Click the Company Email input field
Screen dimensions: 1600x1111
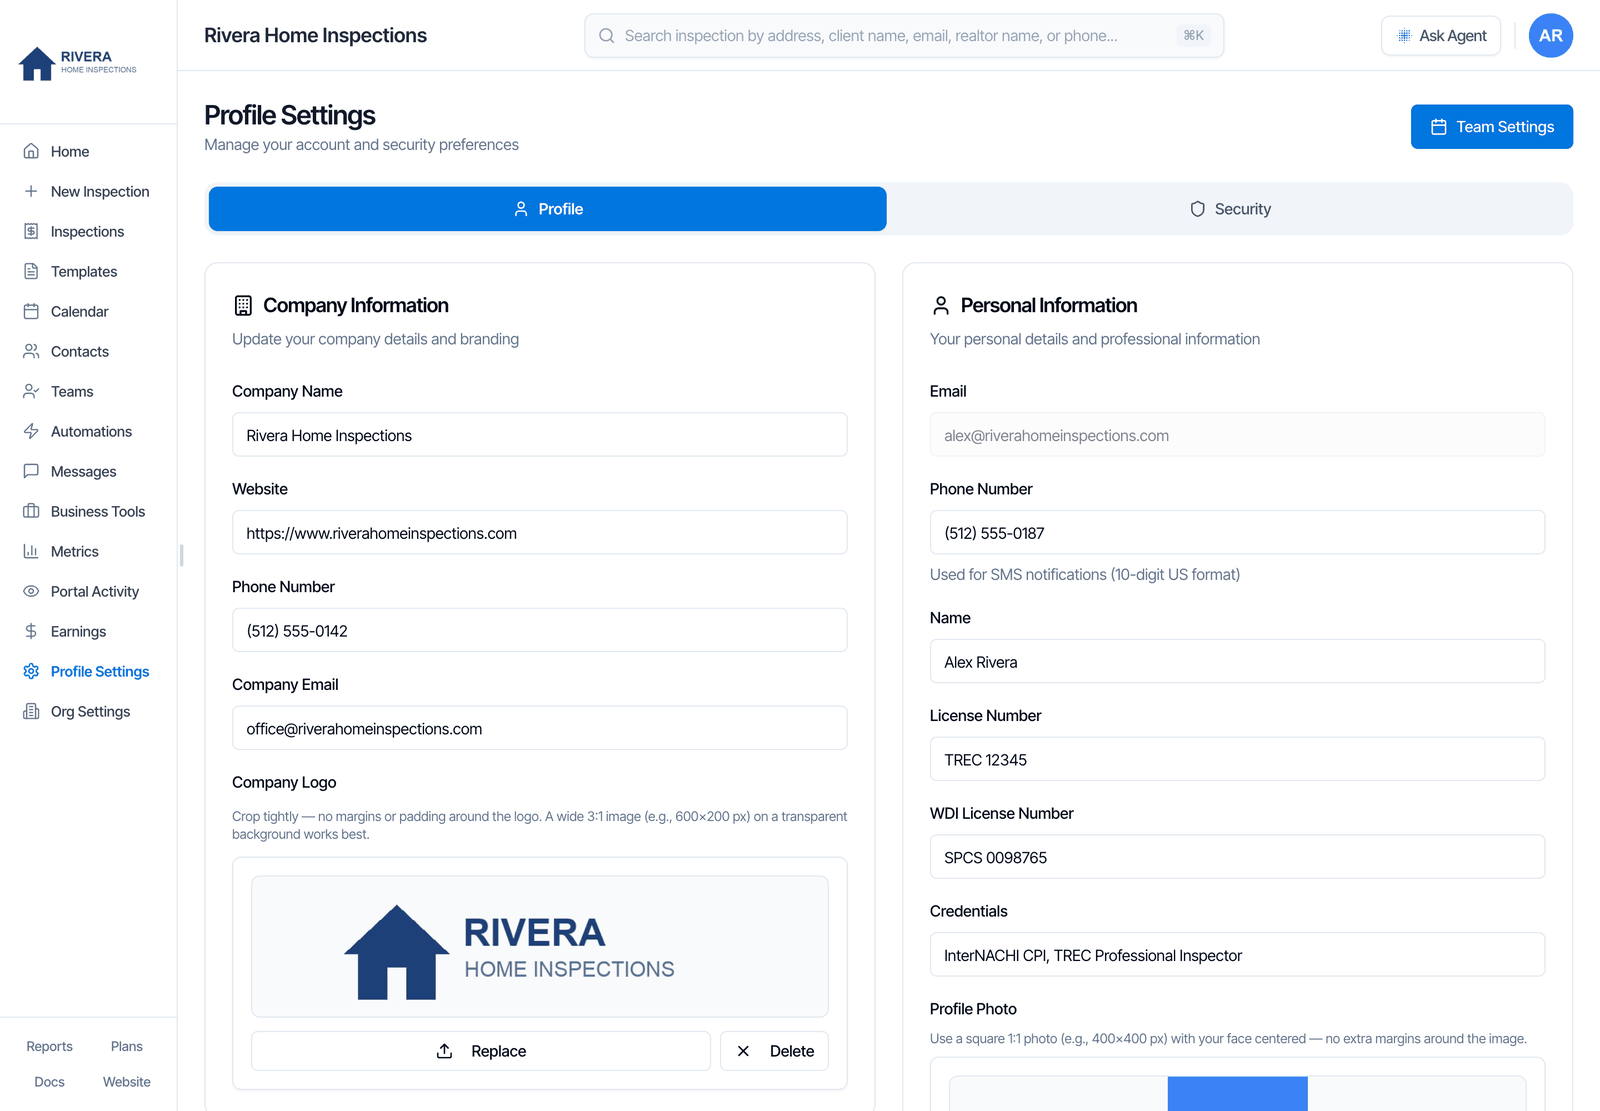pyautogui.click(x=540, y=729)
